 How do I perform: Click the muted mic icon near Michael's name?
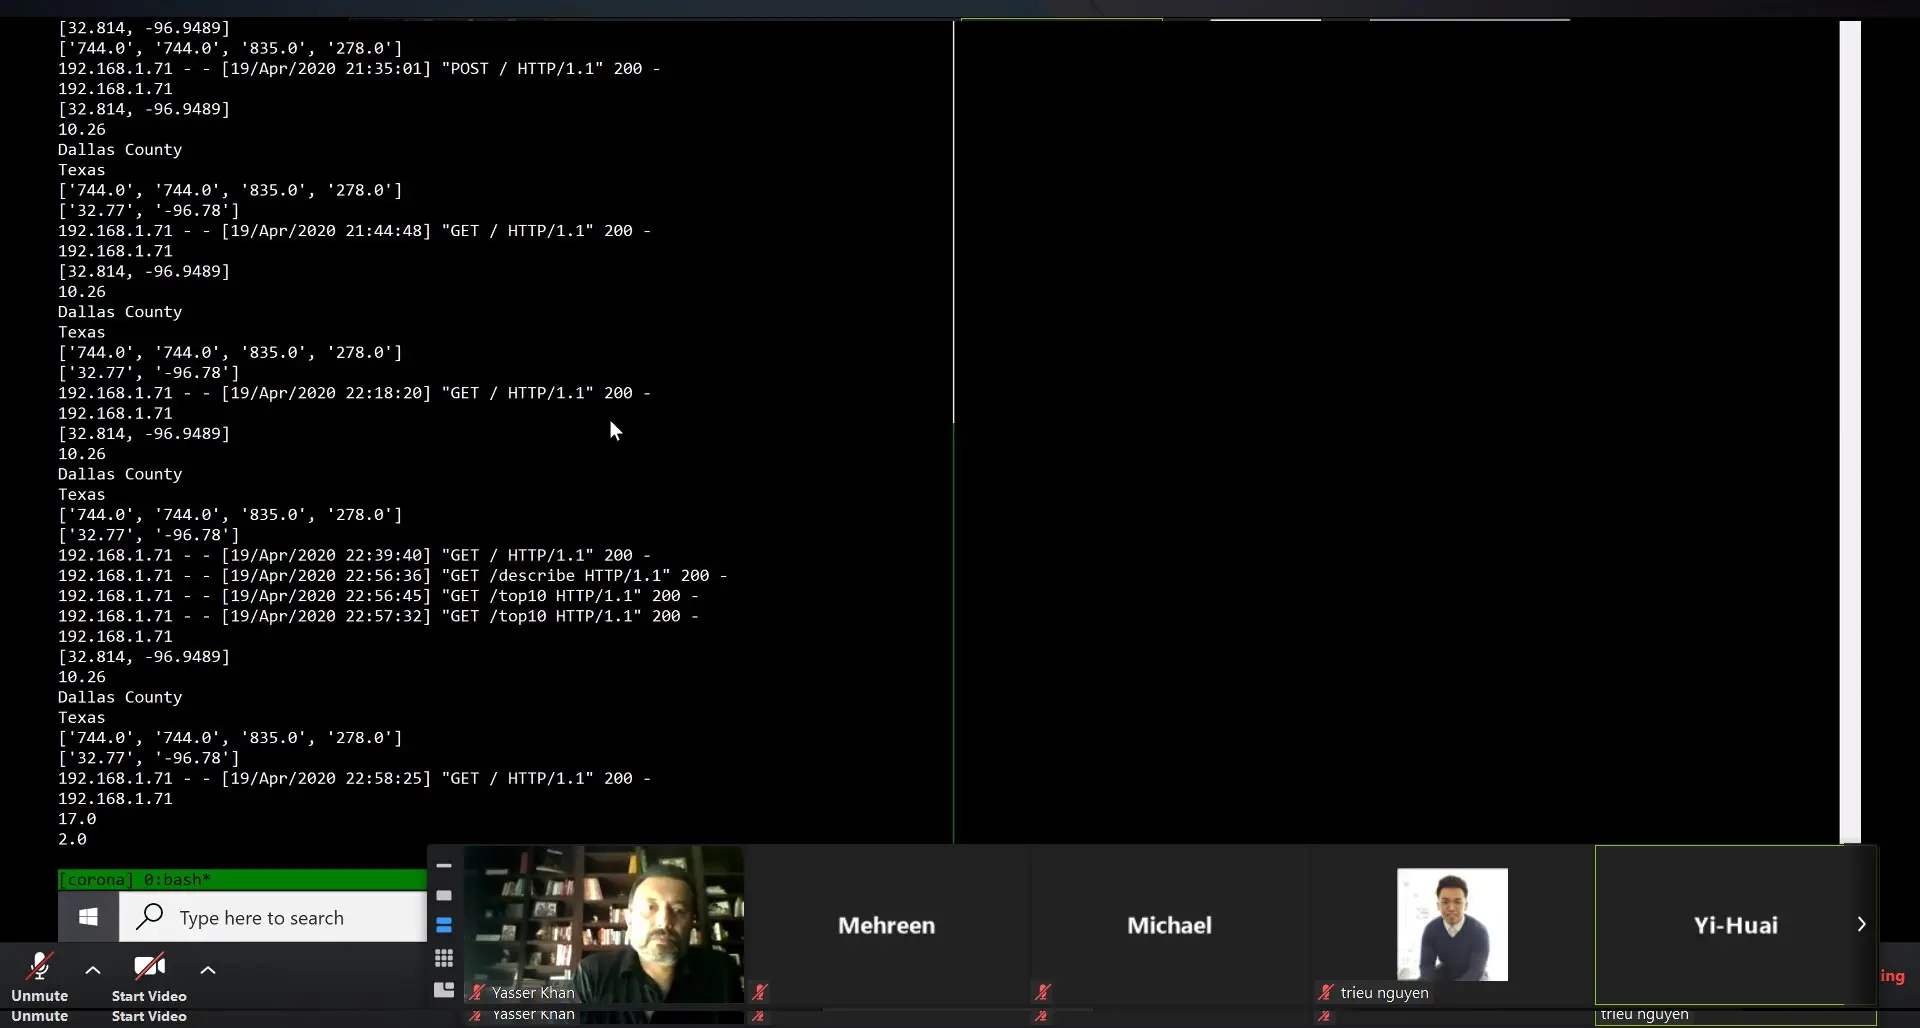pos(1043,993)
